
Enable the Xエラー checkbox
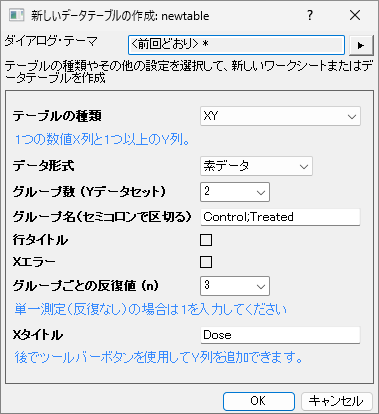(x=206, y=262)
